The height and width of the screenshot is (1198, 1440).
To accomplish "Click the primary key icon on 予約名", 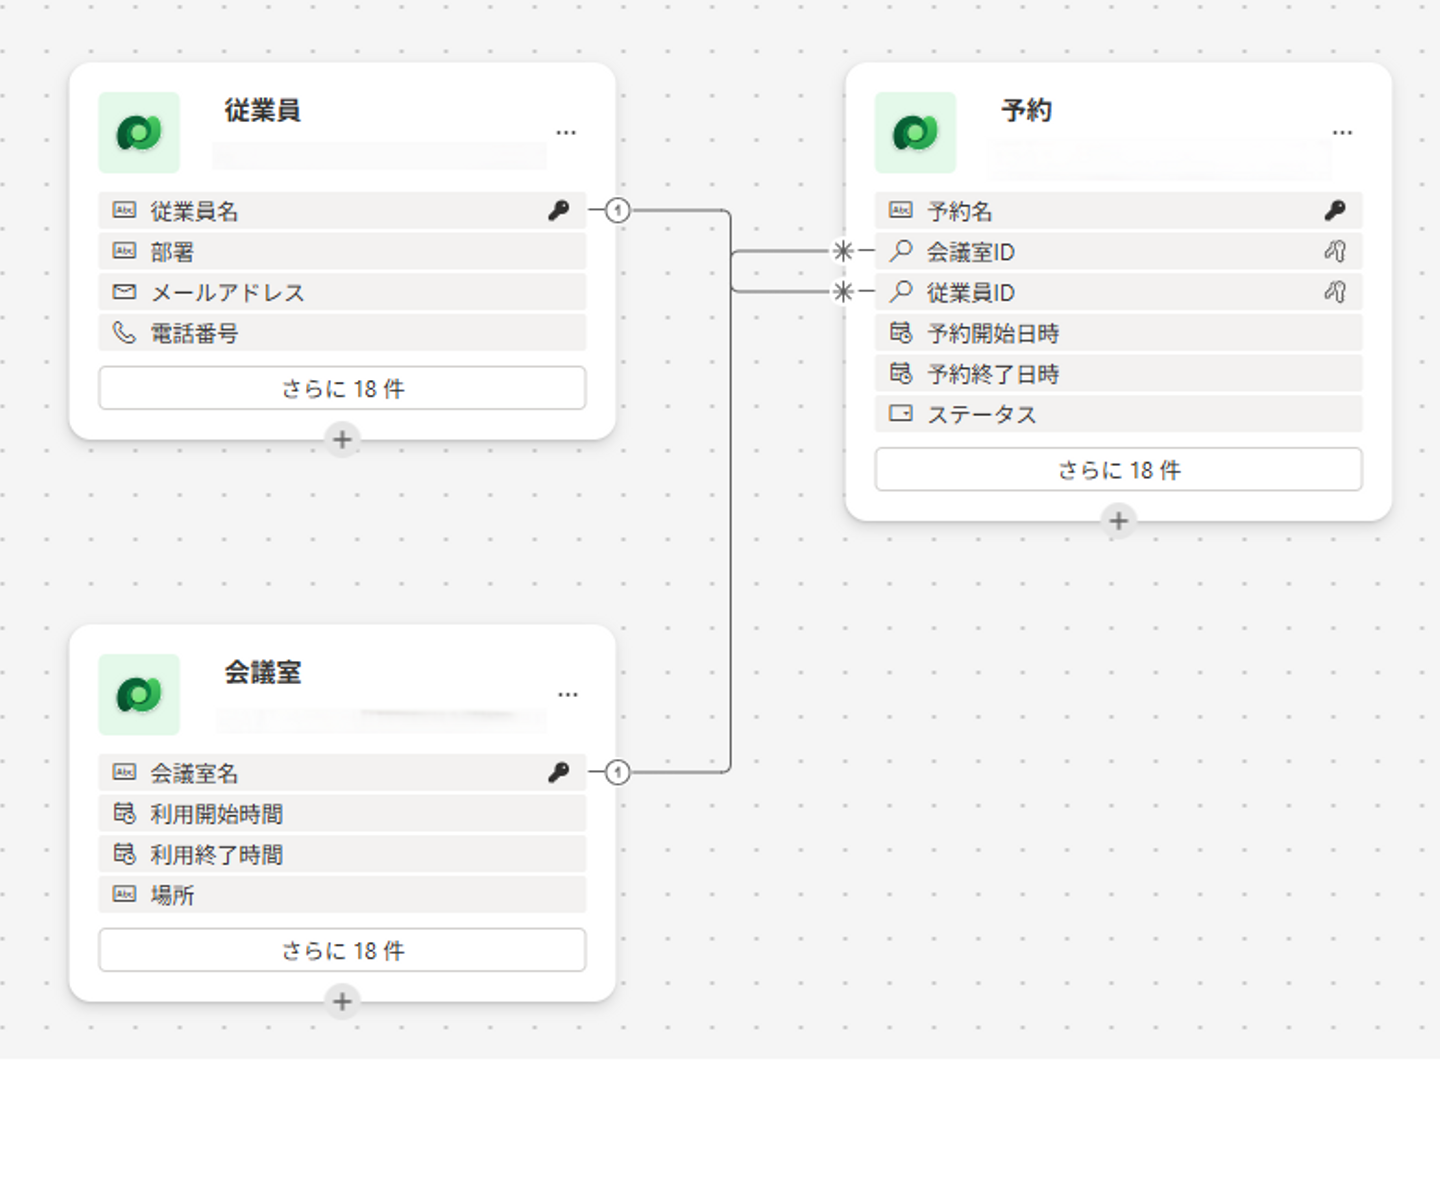I will pyautogui.click(x=1335, y=210).
